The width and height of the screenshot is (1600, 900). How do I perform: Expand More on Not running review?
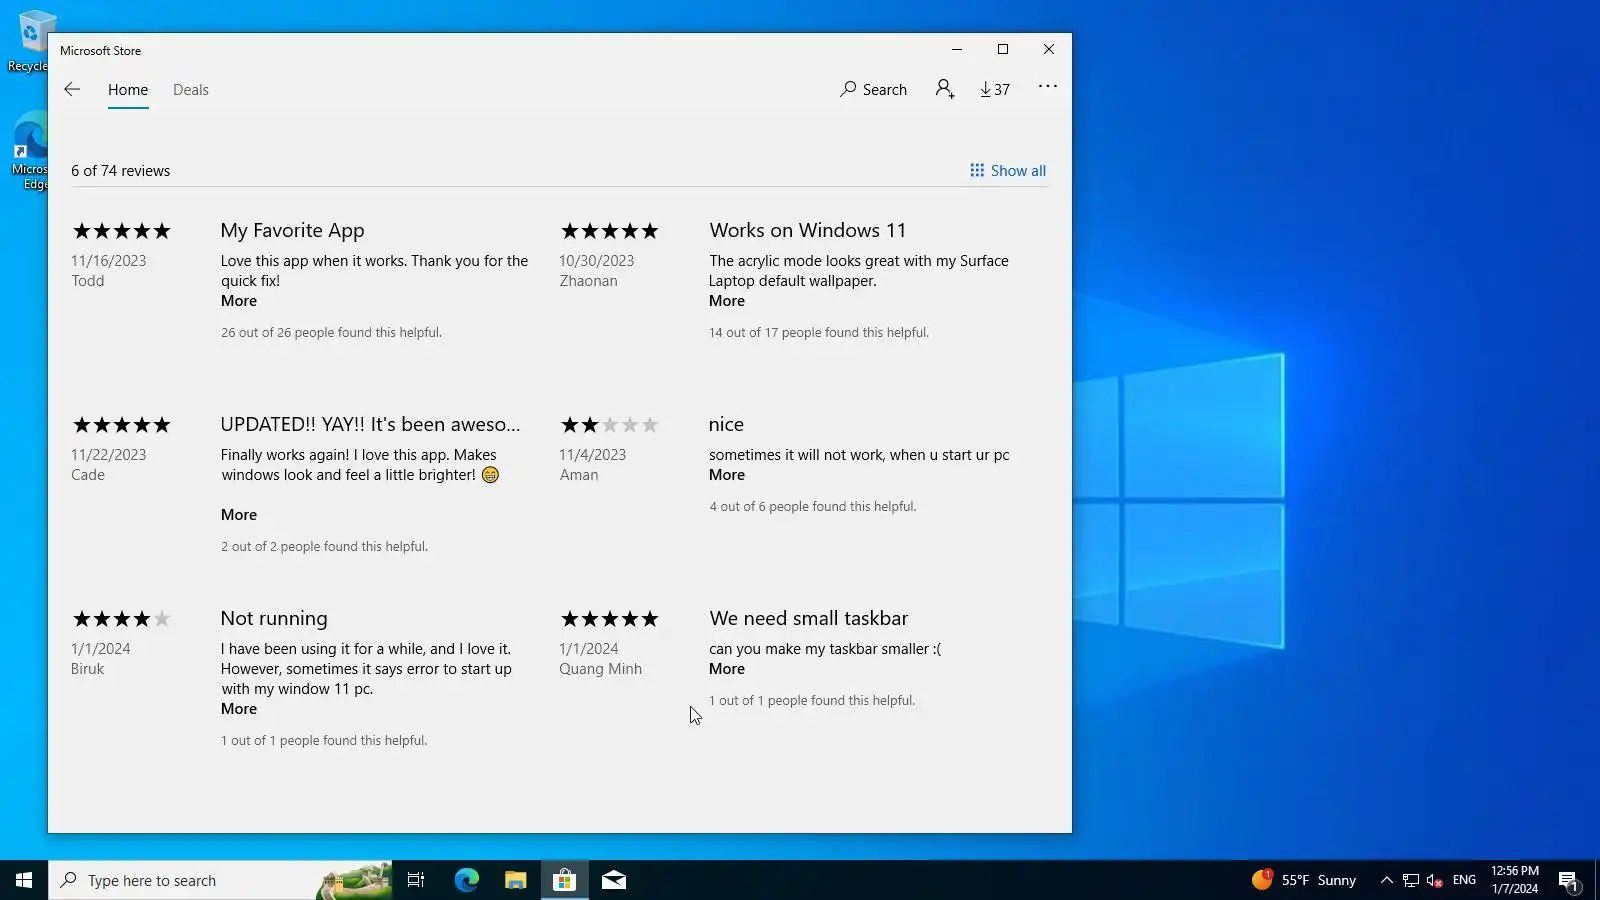239,709
